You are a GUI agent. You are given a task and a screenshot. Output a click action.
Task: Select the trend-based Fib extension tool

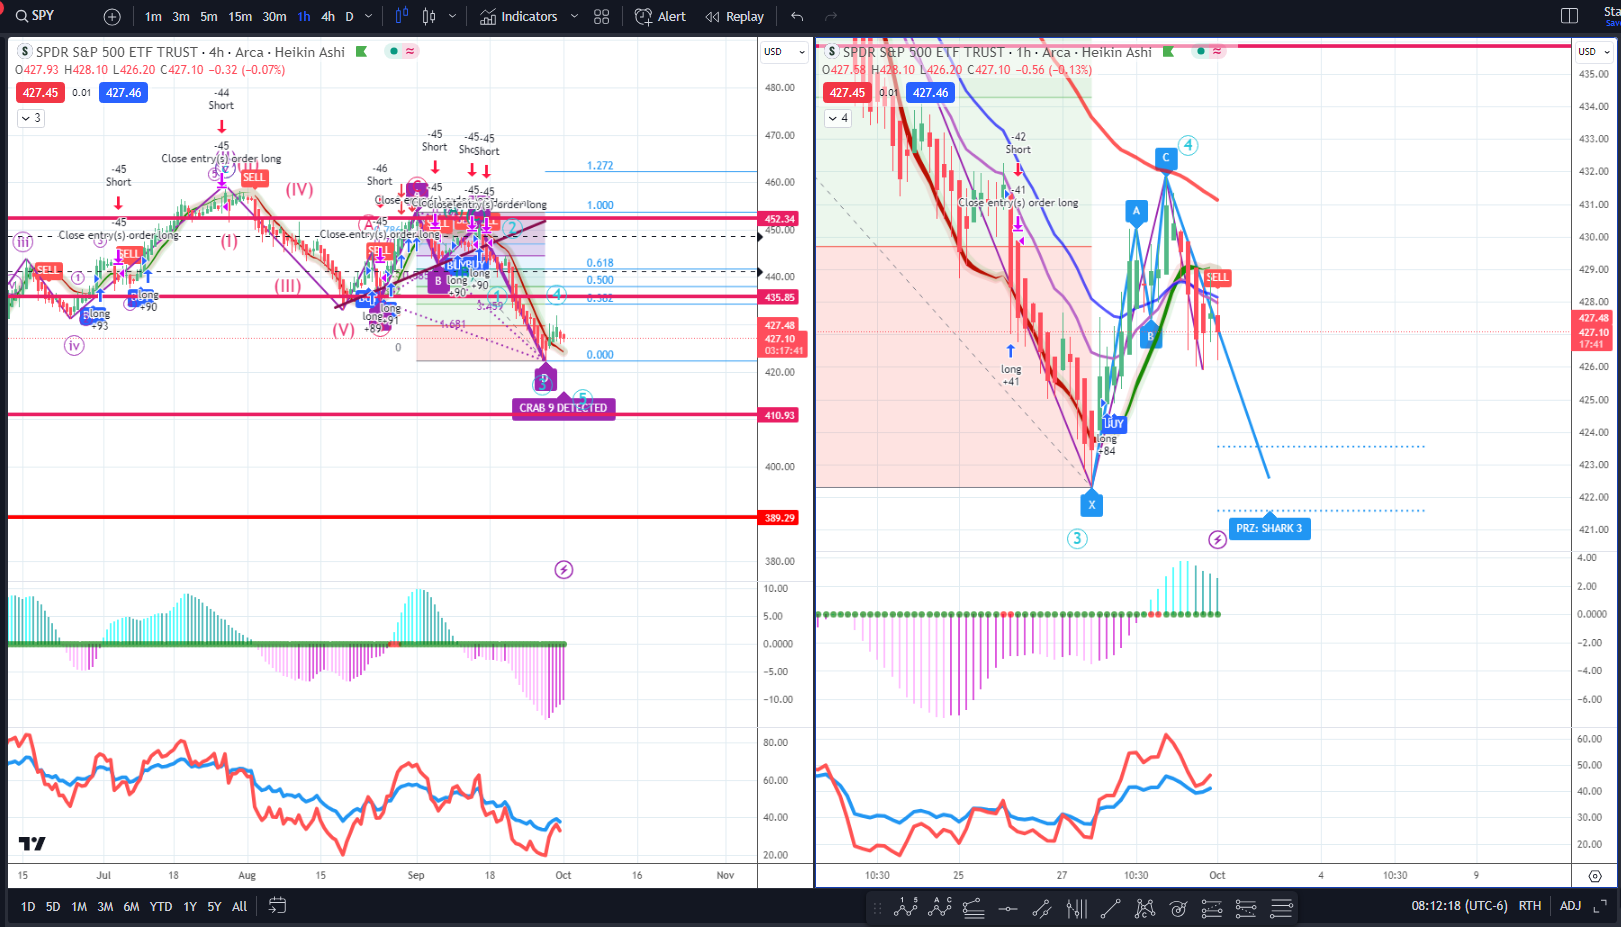(1212, 908)
